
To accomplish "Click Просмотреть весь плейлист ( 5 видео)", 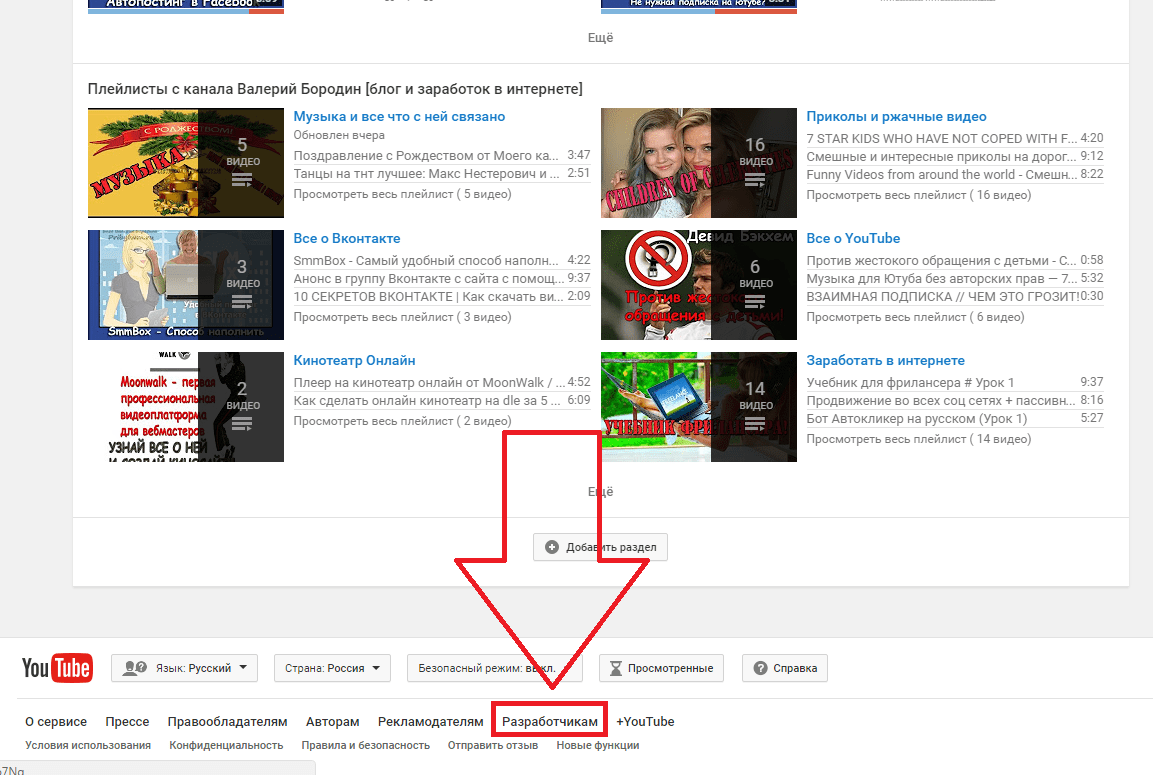I will [402, 194].
